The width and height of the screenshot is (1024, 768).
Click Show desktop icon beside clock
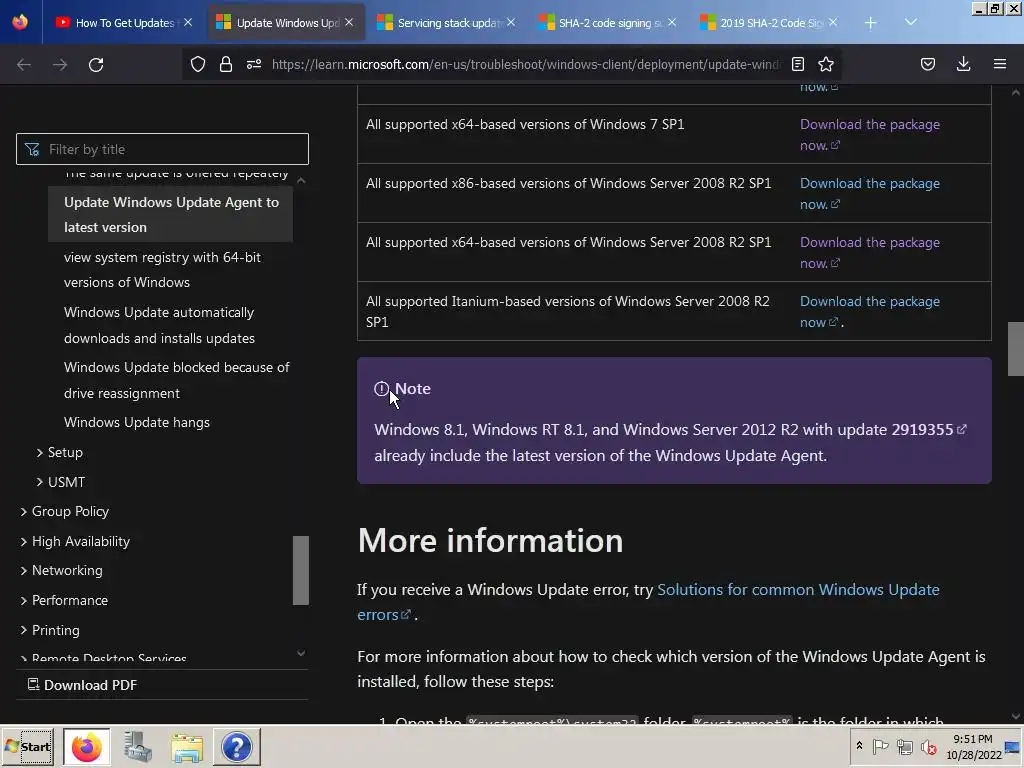[1013, 746]
